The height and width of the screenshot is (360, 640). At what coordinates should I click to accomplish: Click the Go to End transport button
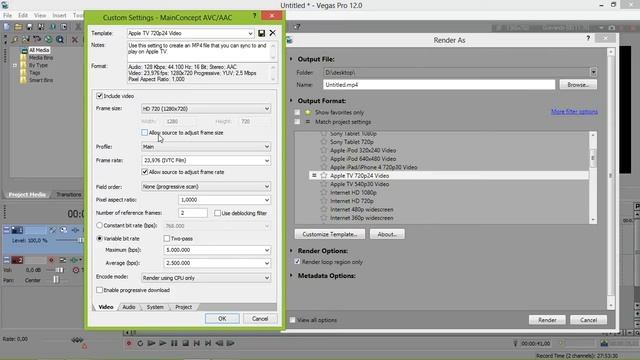tap(208, 343)
